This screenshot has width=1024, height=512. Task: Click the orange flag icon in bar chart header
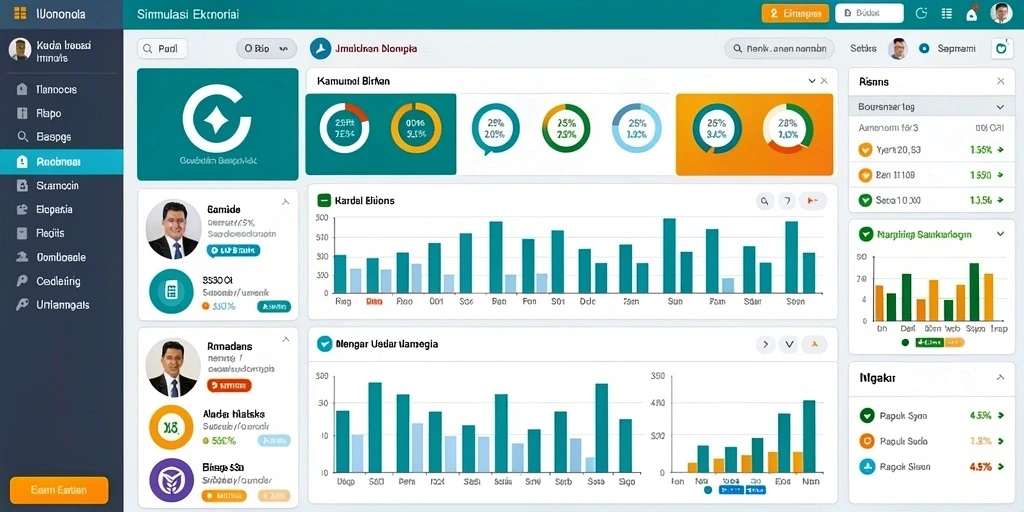point(813,201)
